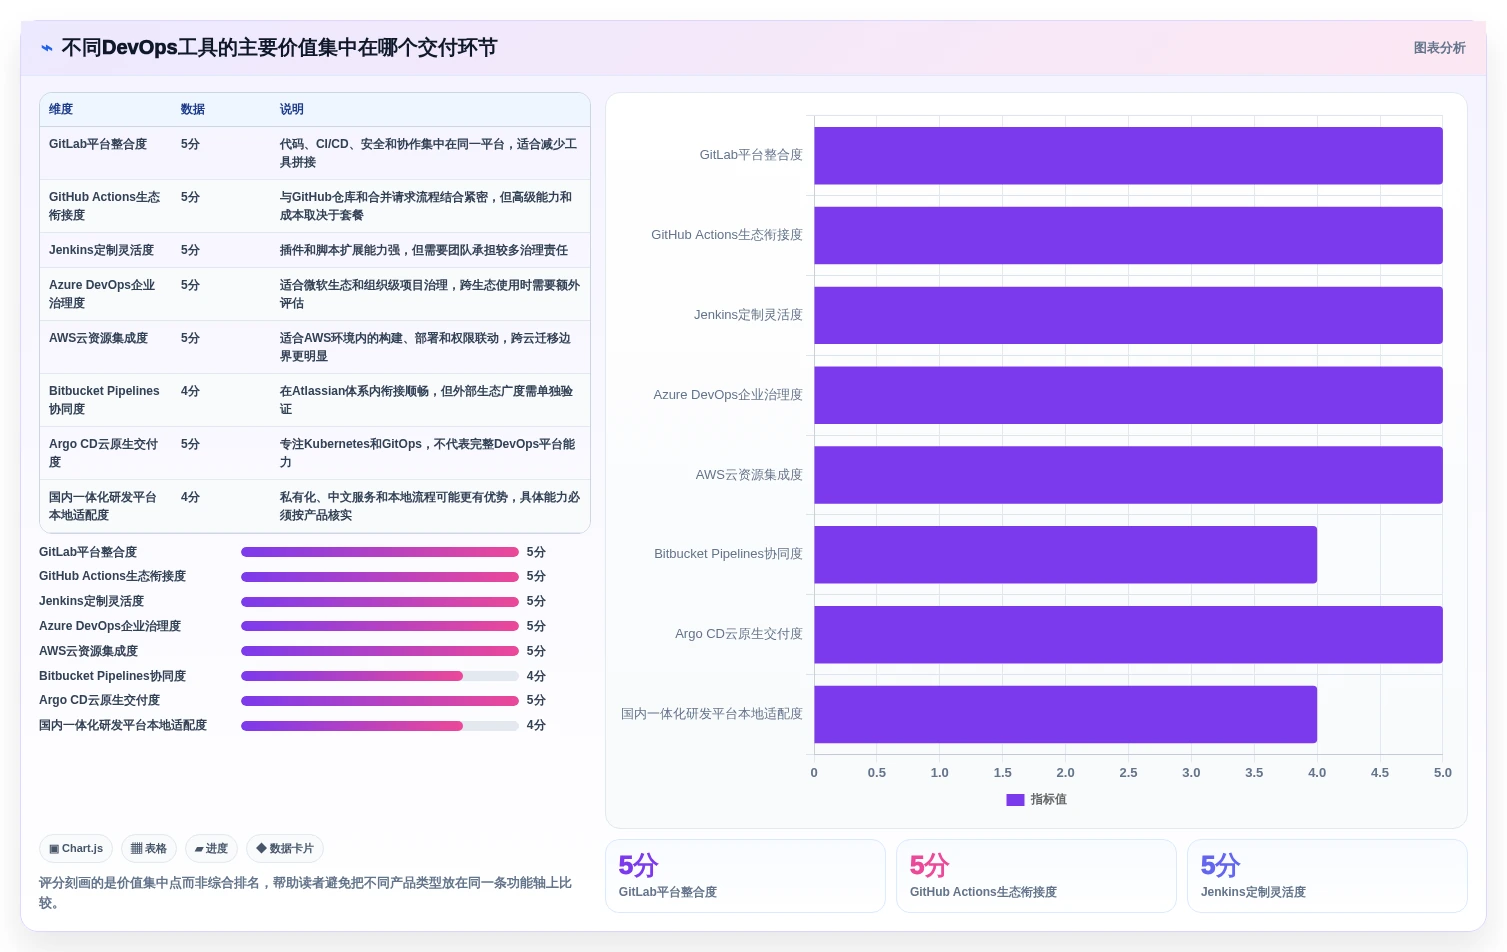Select the 表格 tag chip
The height and width of the screenshot is (952, 1507).
pos(149,849)
